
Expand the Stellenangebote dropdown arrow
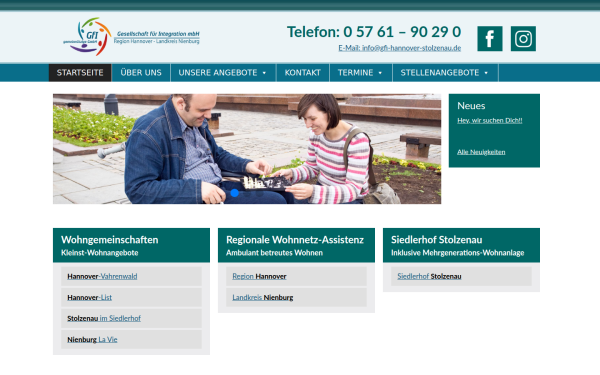tap(486, 73)
